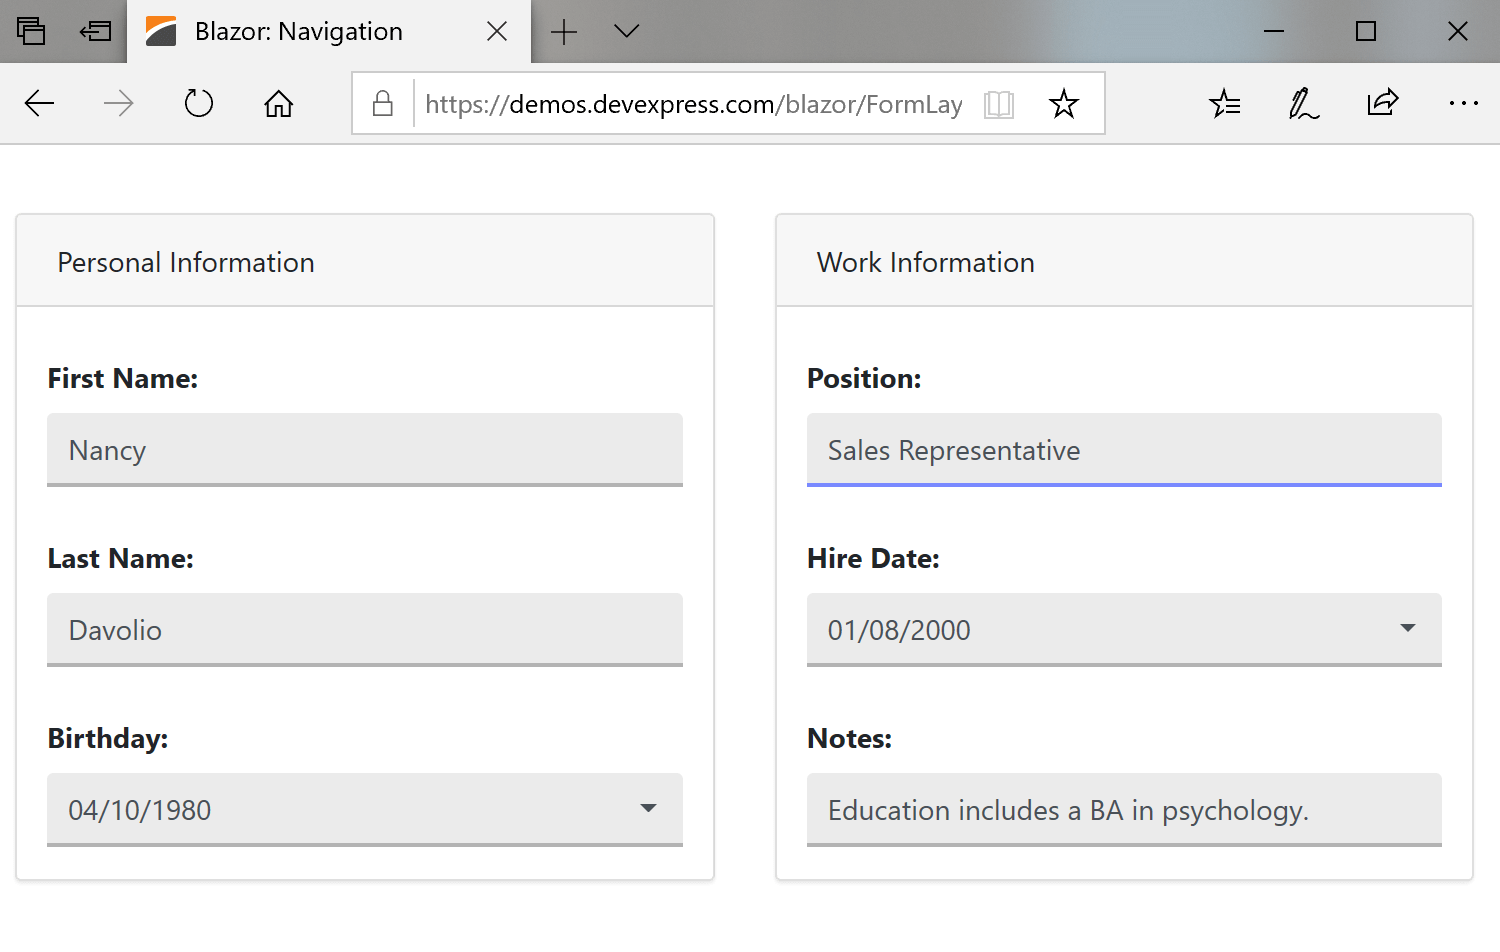Image resolution: width=1500 pixels, height=952 pixels.
Task: Click the Refresh page icon
Action: pyautogui.click(x=199, y=103)
